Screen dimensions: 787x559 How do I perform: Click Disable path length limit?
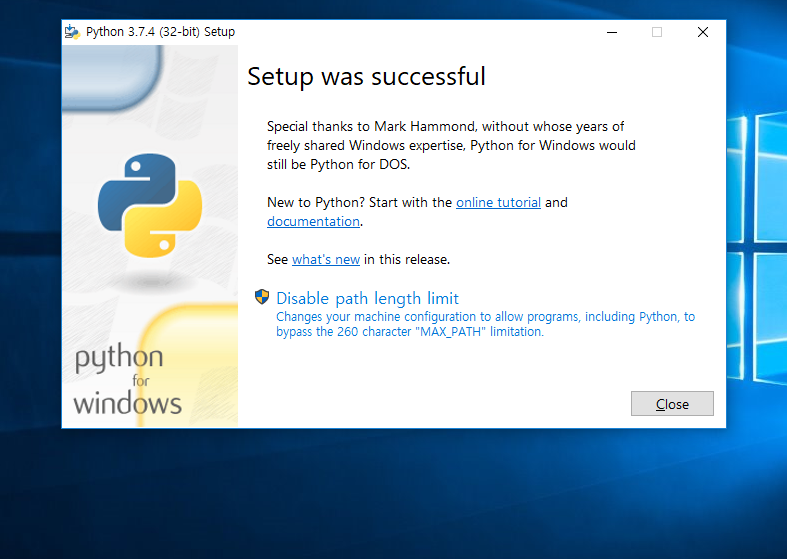(x=367, y=298)
